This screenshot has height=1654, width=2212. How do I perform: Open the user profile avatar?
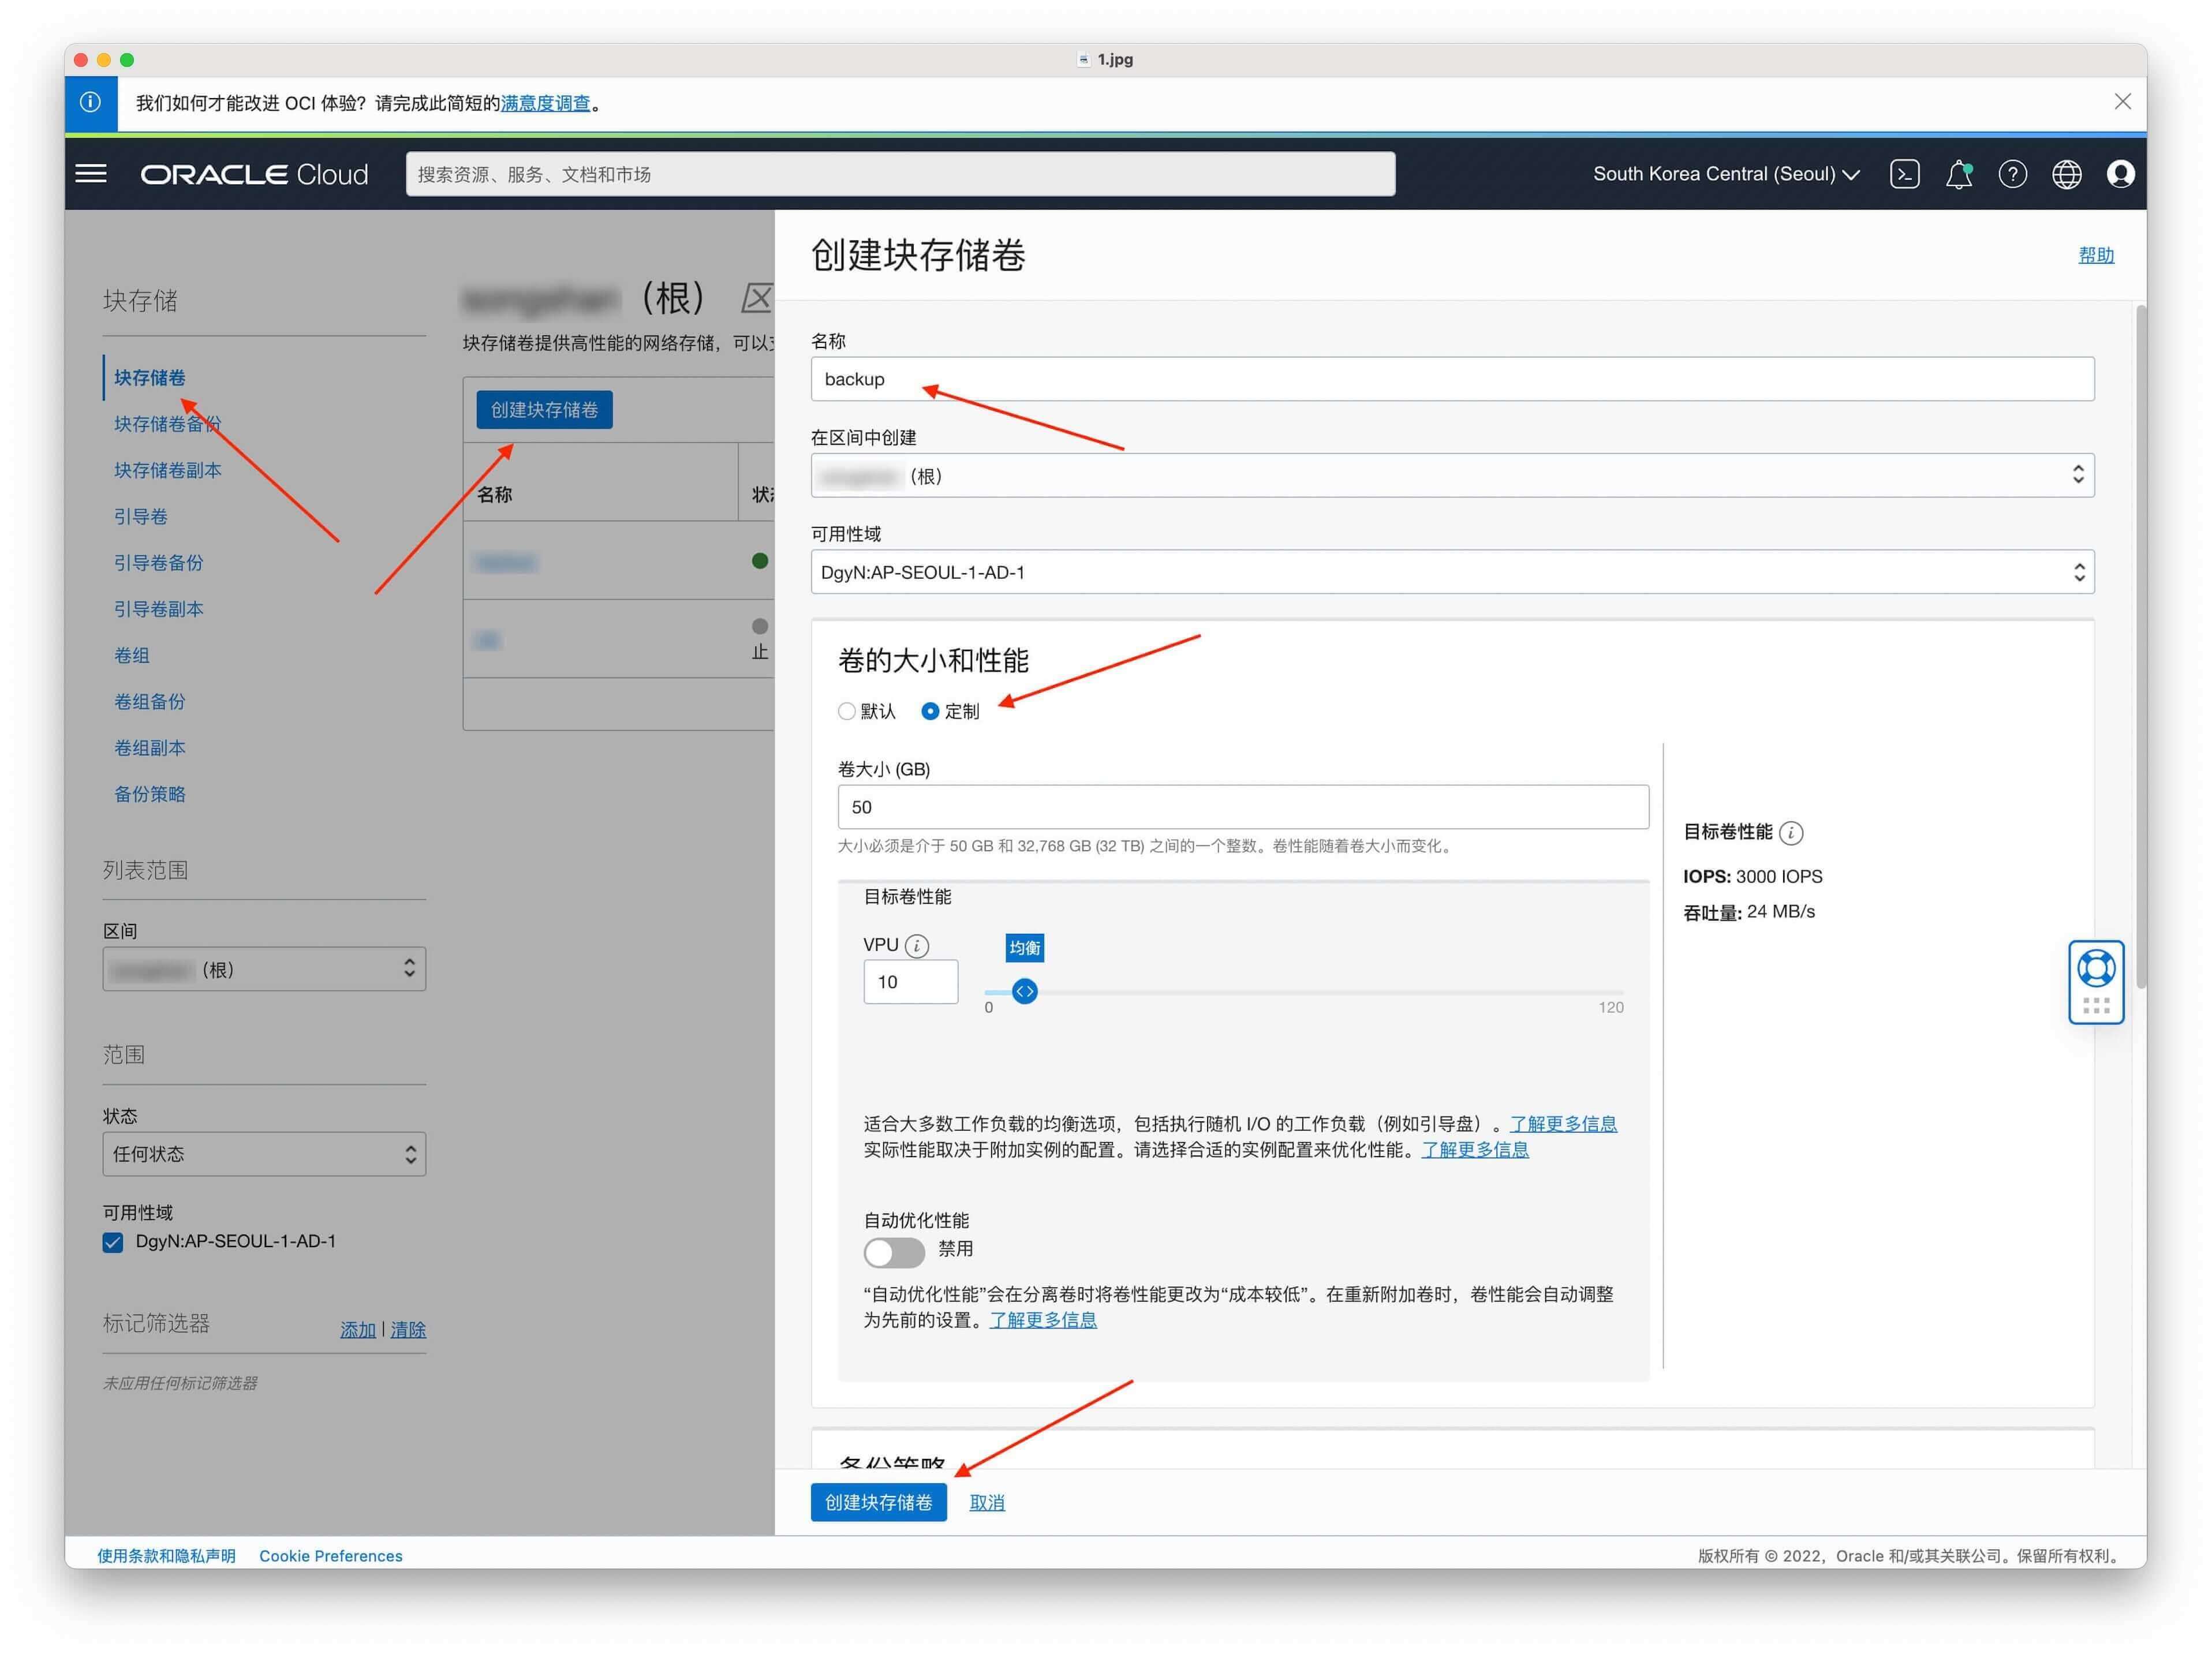2120,174
